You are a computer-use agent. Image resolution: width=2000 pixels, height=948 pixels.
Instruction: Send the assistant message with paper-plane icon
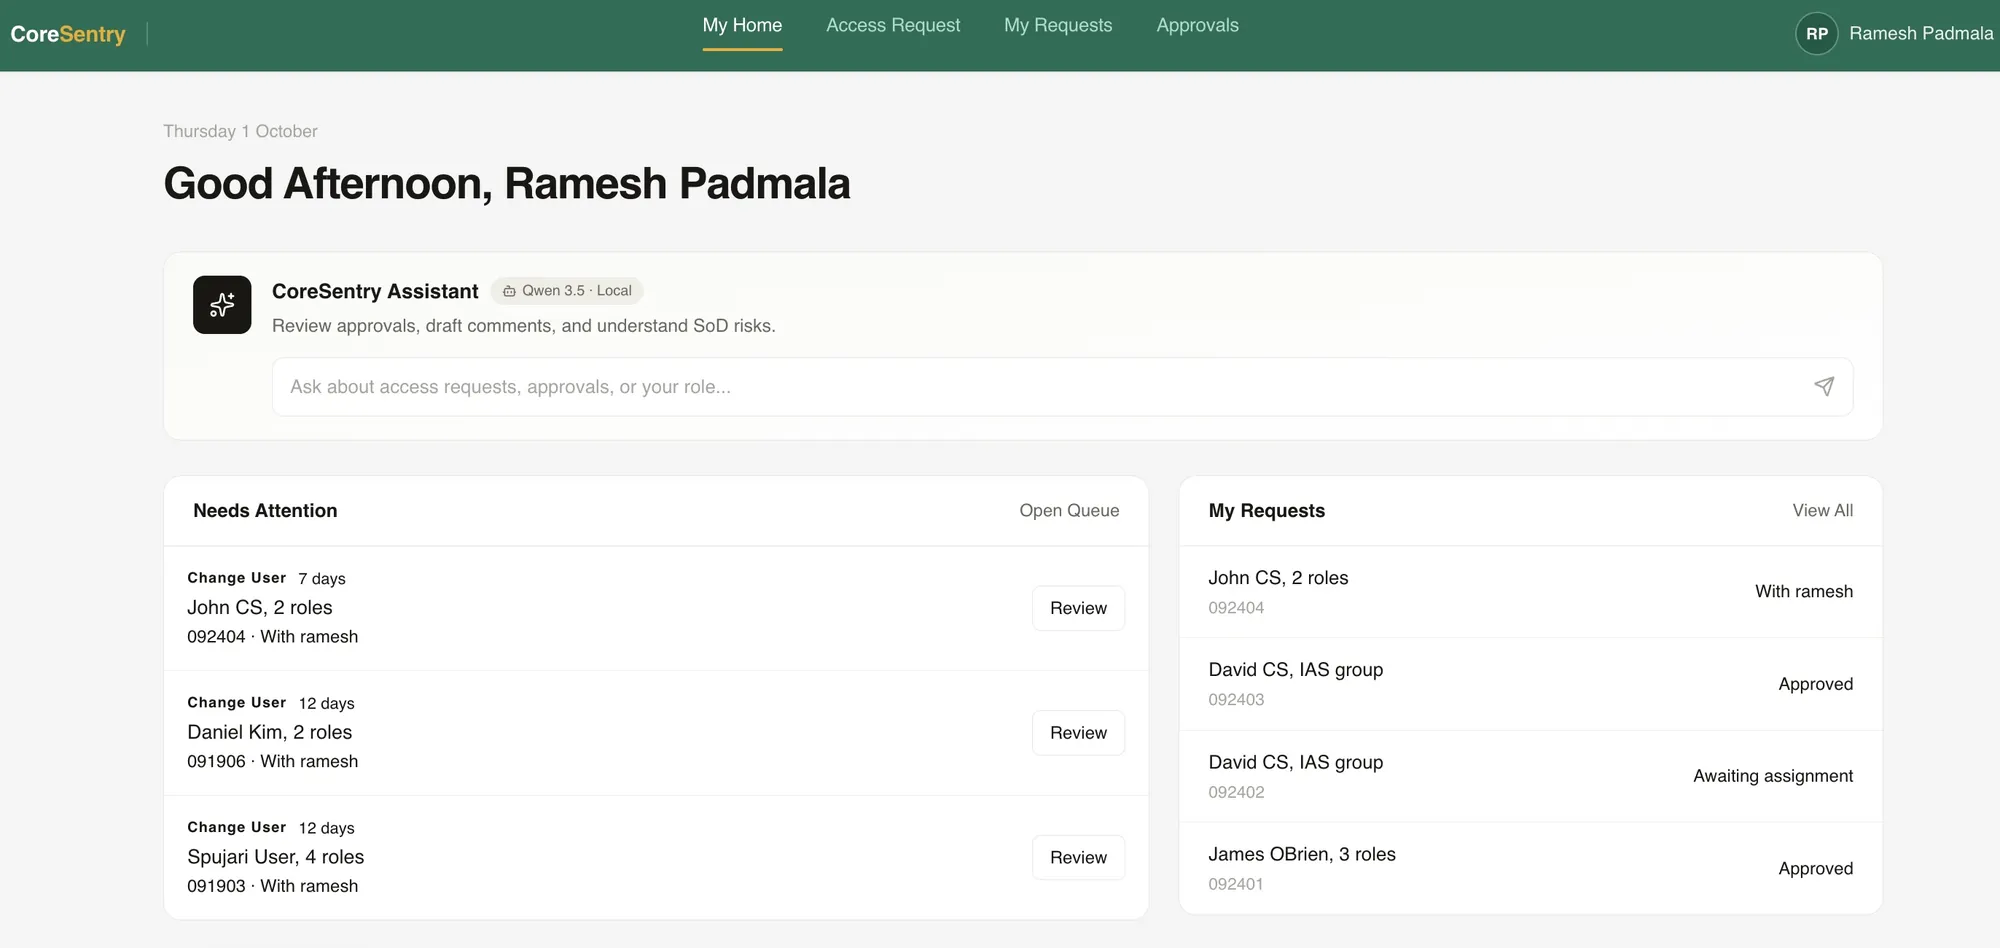click(x=1824, y=387)
